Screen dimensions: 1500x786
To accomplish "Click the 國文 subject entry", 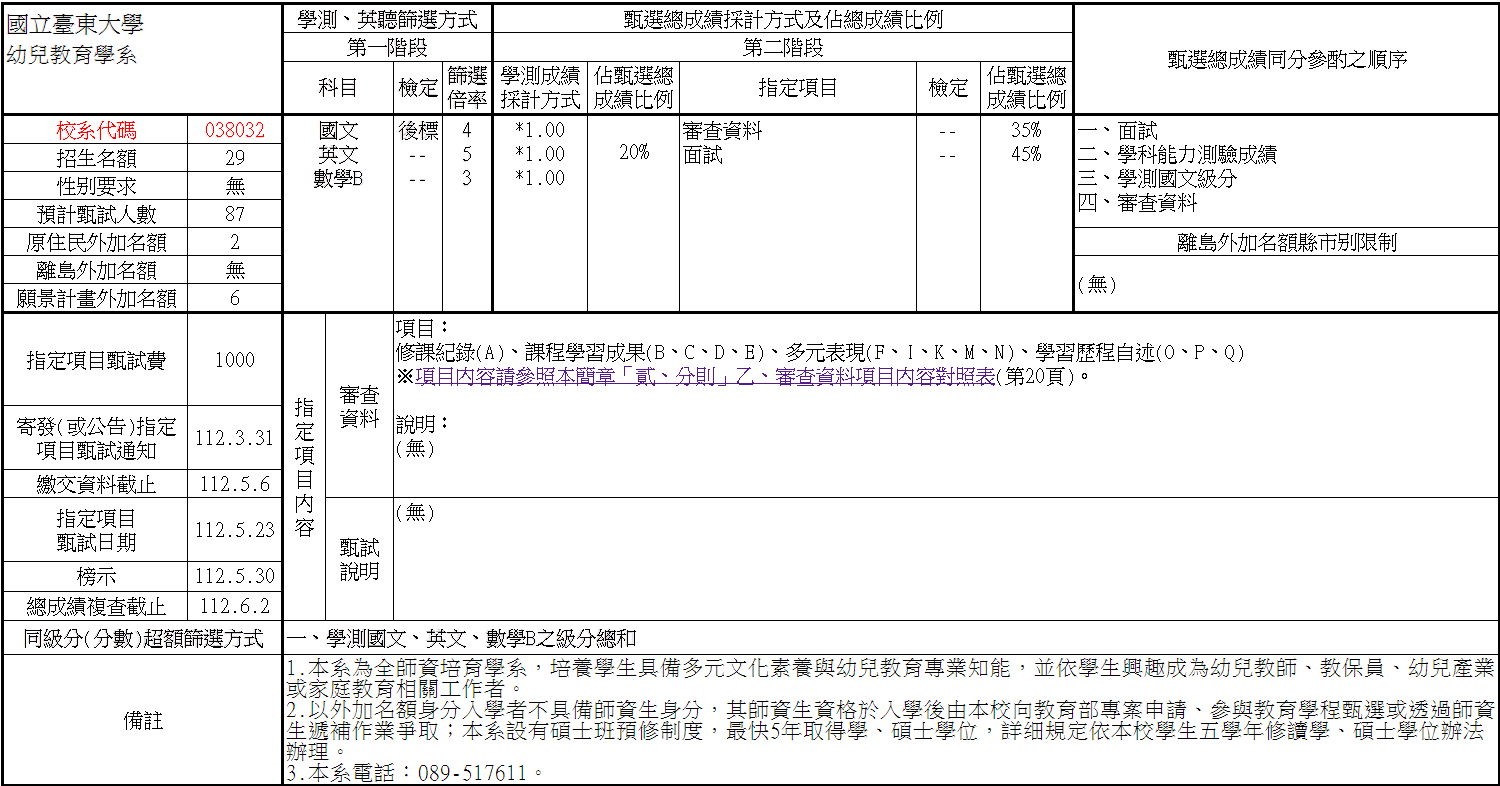I will coord(338,131).
